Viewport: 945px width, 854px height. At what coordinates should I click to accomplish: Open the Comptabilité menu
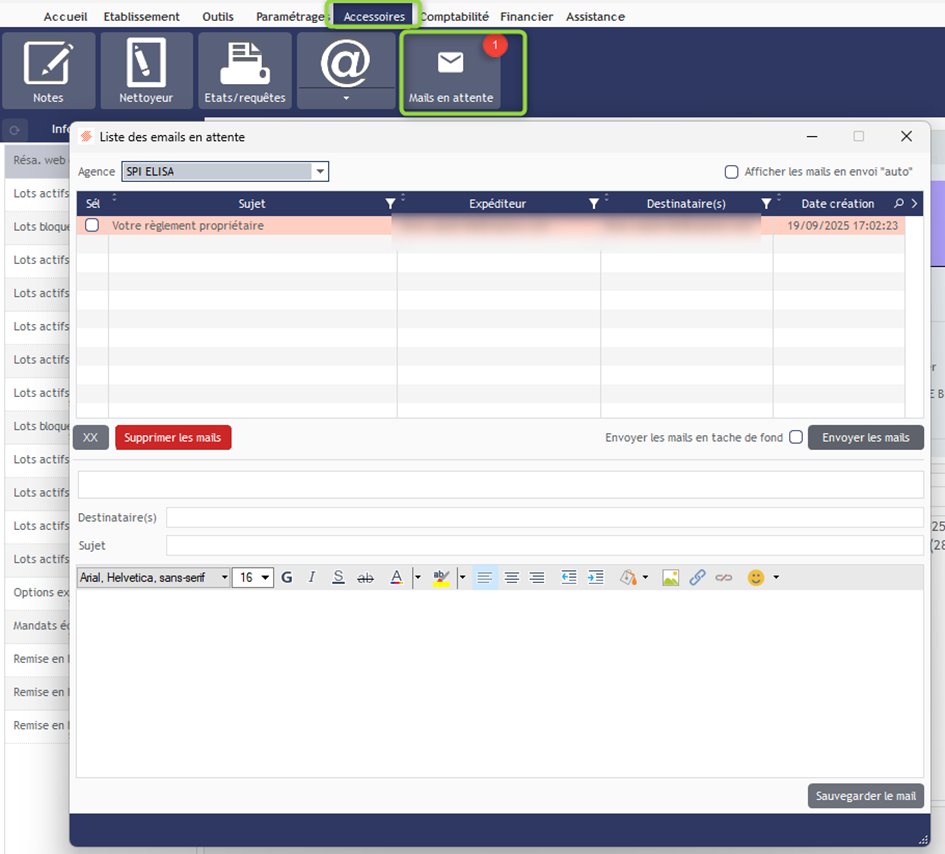click(454, 17)
